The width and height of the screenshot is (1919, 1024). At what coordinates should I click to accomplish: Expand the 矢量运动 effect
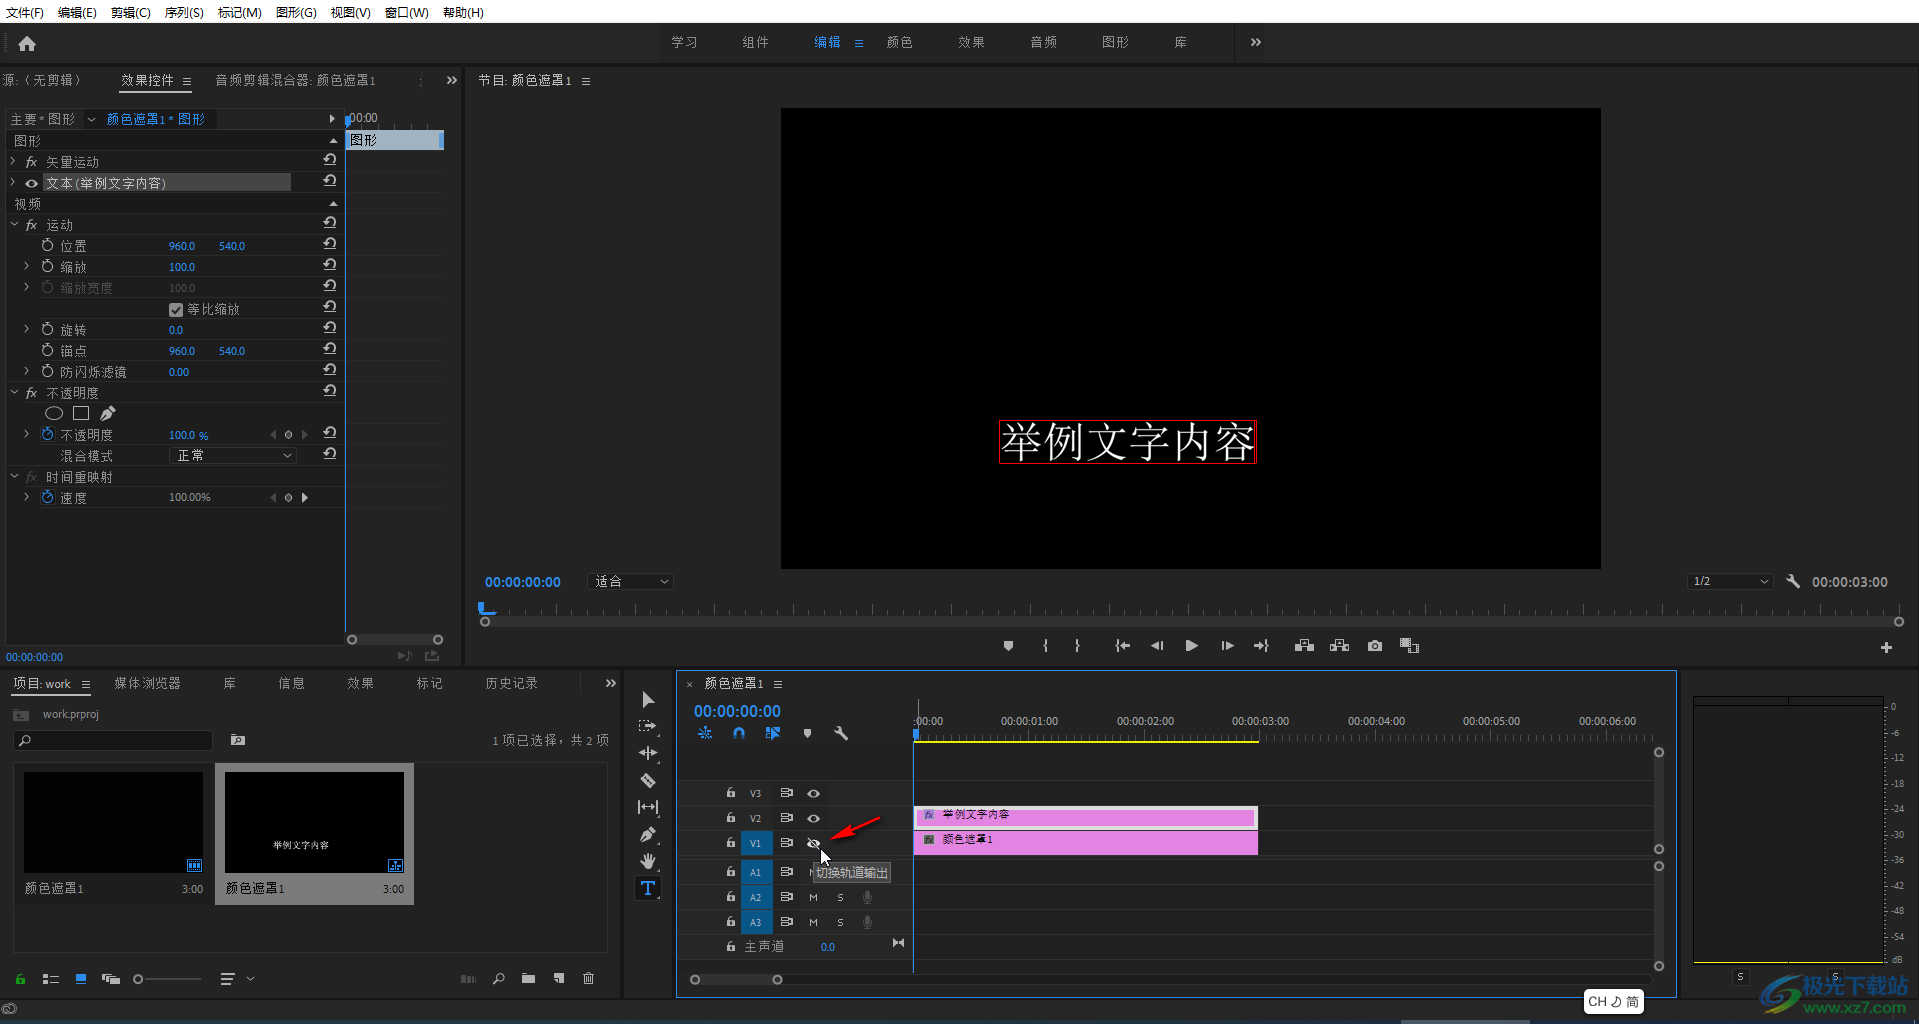13,161
